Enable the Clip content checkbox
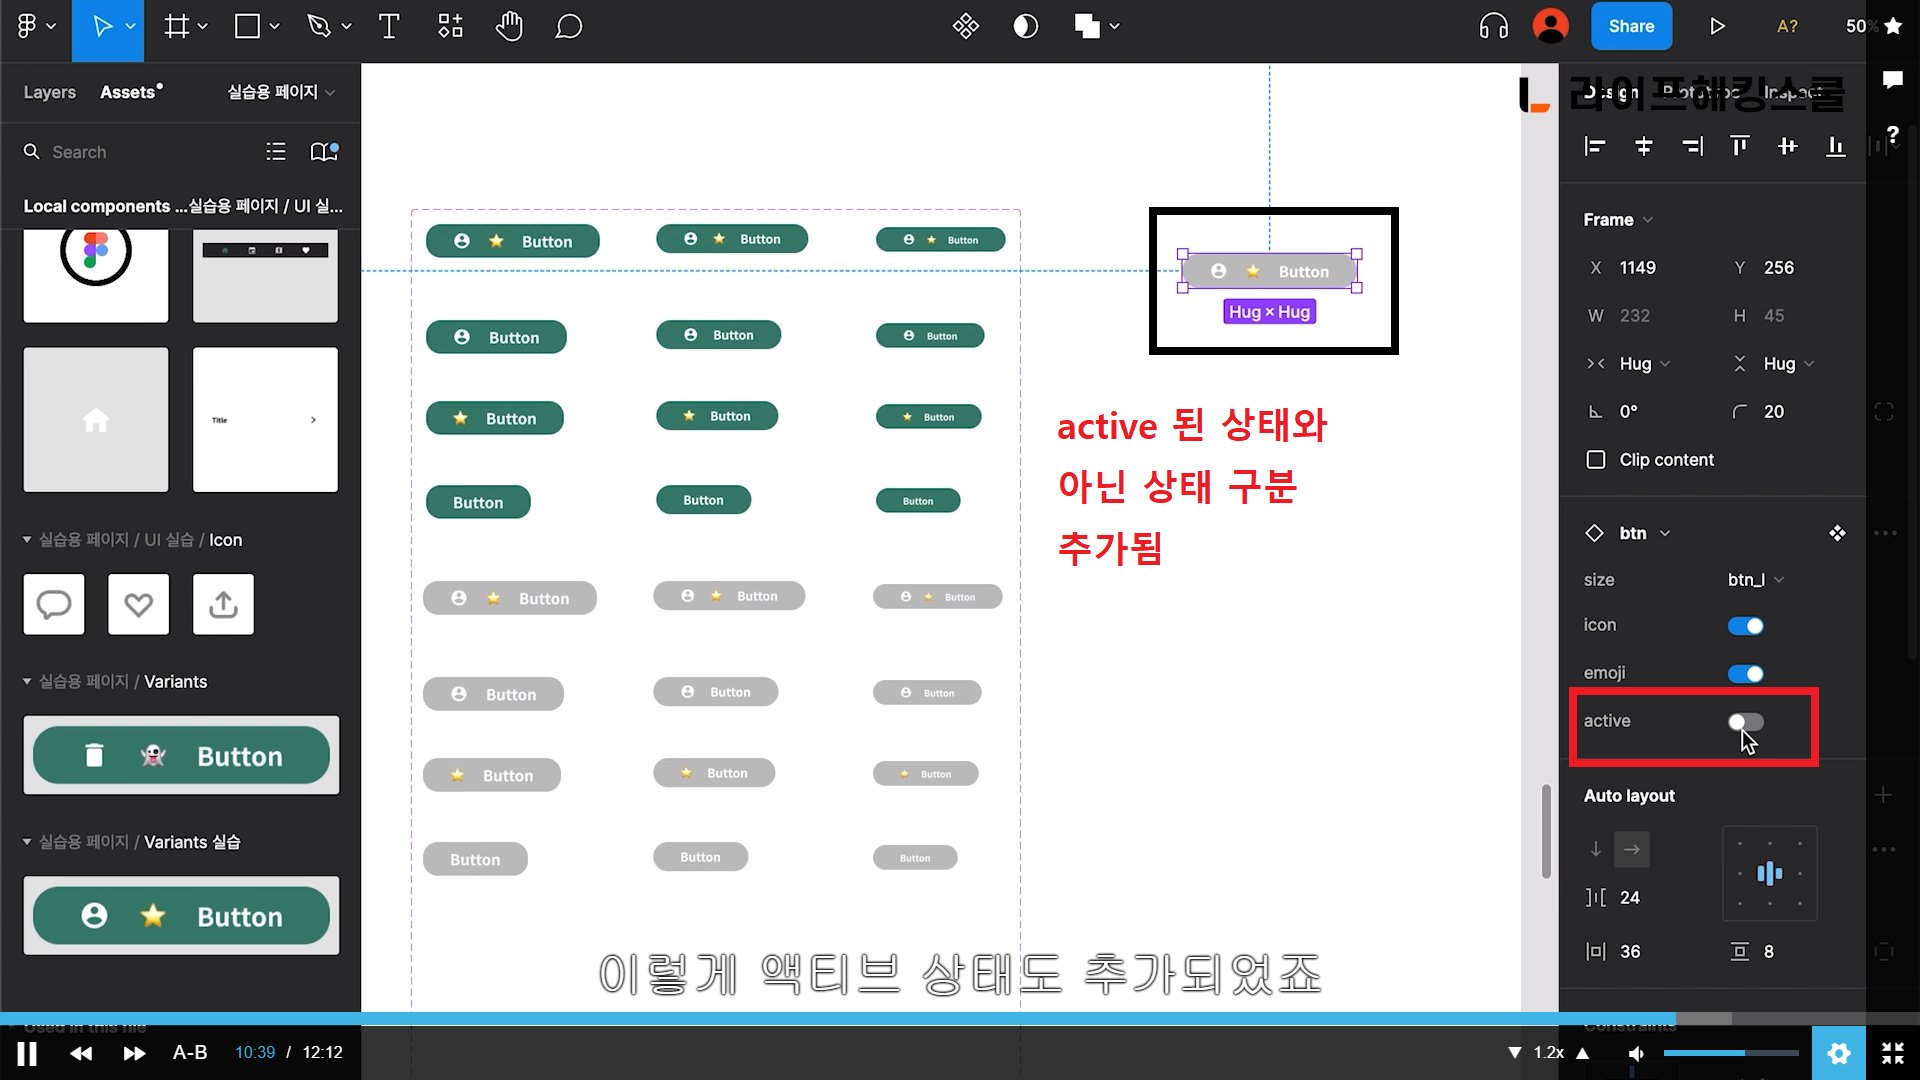The width and height of the screenshot is (1920, 1080). point(1596,460)
